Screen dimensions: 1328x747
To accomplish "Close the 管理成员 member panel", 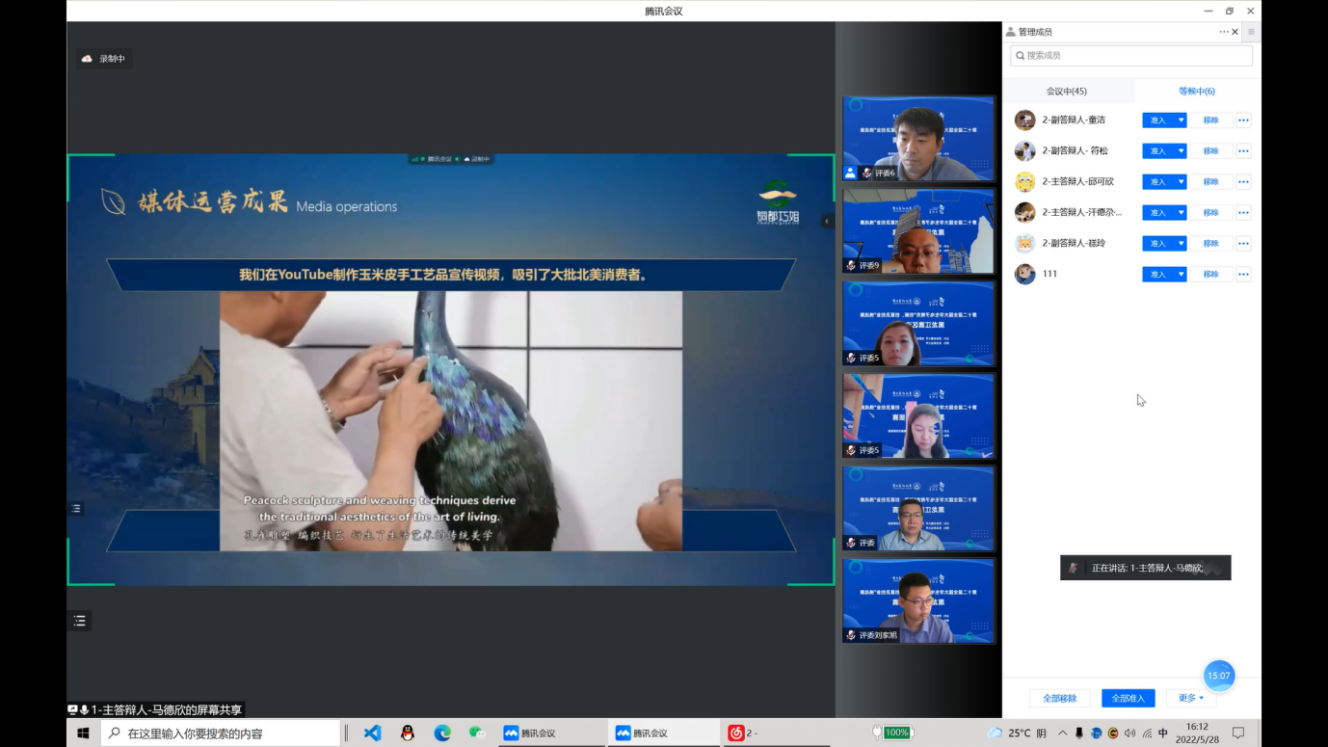I will (x=1235, y=32).
